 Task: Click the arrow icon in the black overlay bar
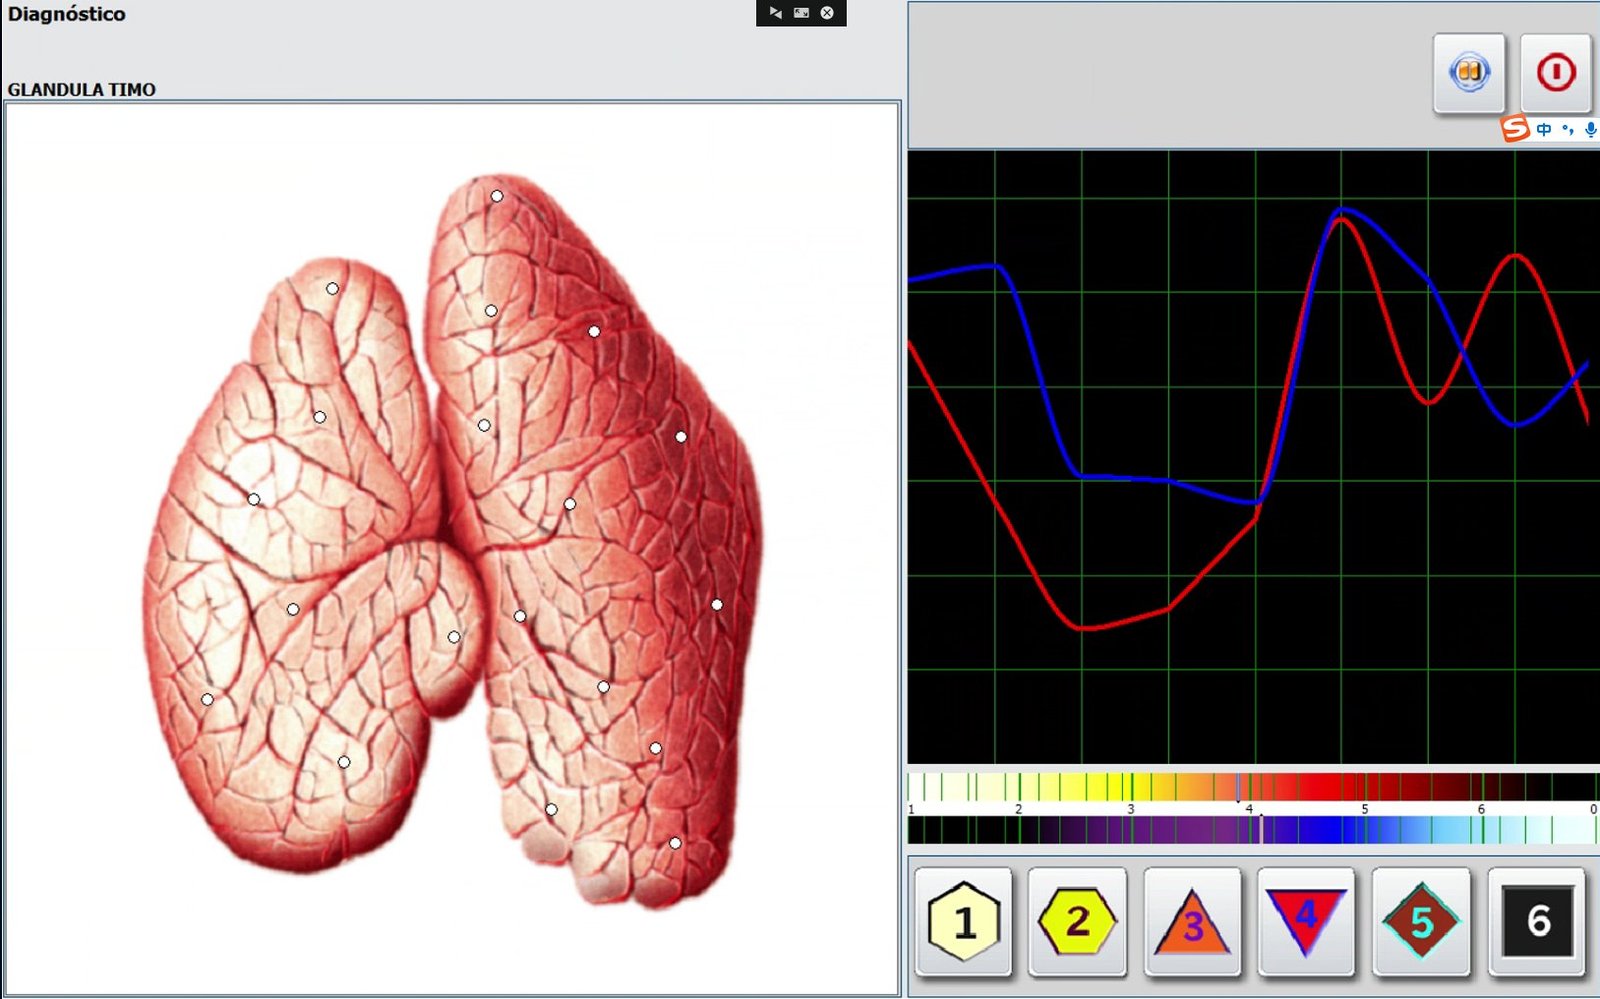(x=775, y=13)
